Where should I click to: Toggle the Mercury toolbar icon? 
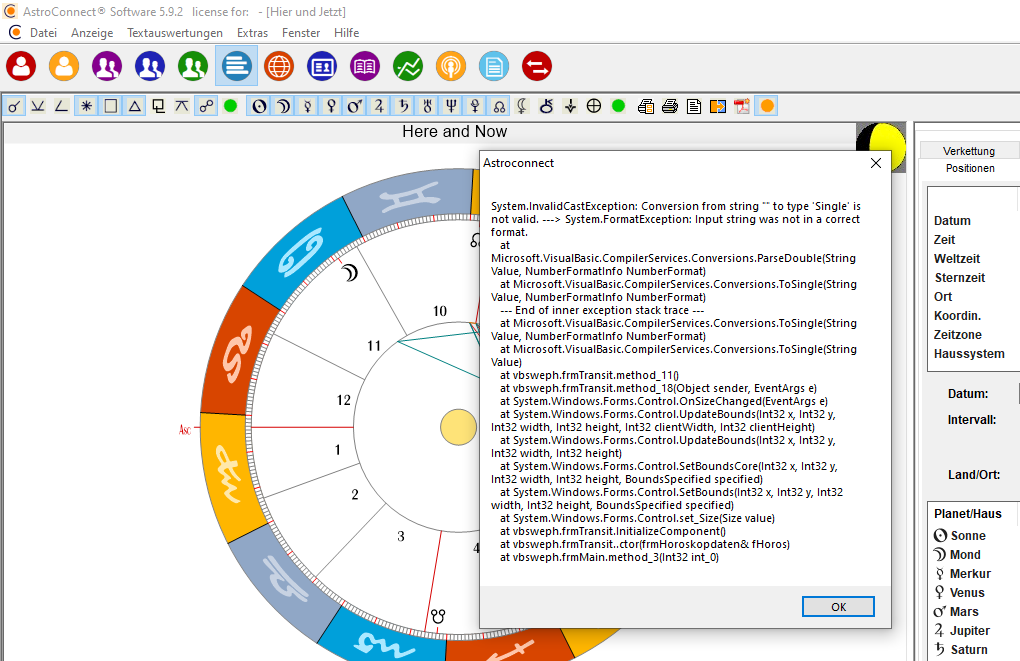coord(307,106)
